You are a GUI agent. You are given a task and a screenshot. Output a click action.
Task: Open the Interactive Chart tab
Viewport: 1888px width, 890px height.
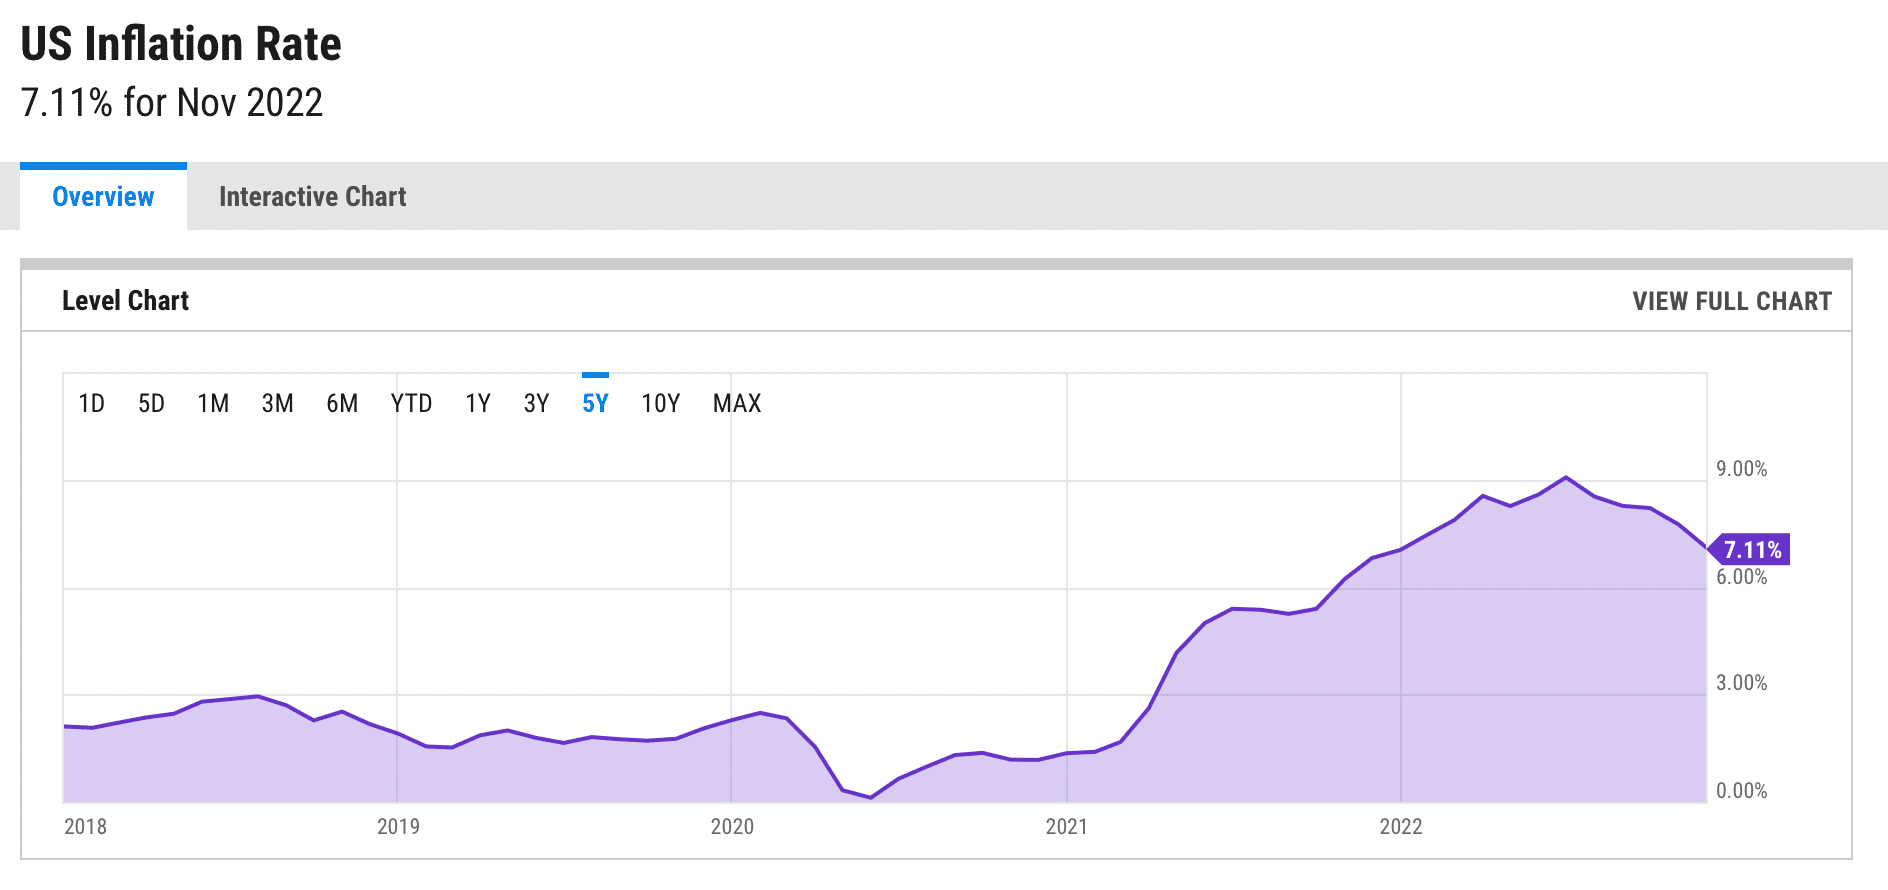pos(312,197)
